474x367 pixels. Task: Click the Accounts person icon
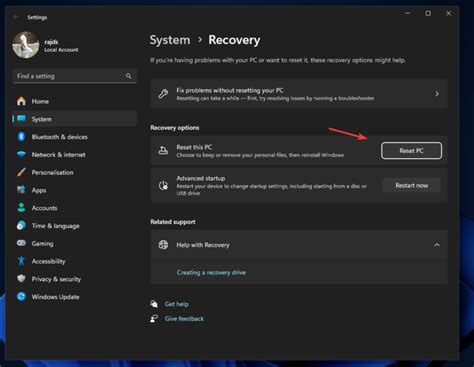click(21, 208)
